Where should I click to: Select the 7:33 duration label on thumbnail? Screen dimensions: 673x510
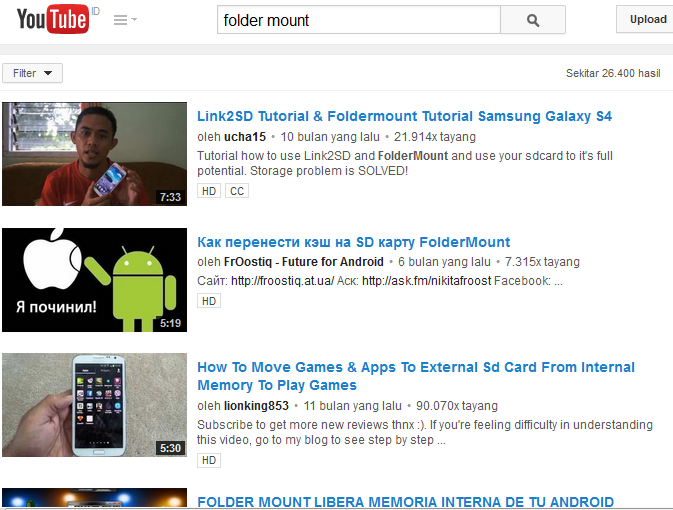(x=170, y=197)
